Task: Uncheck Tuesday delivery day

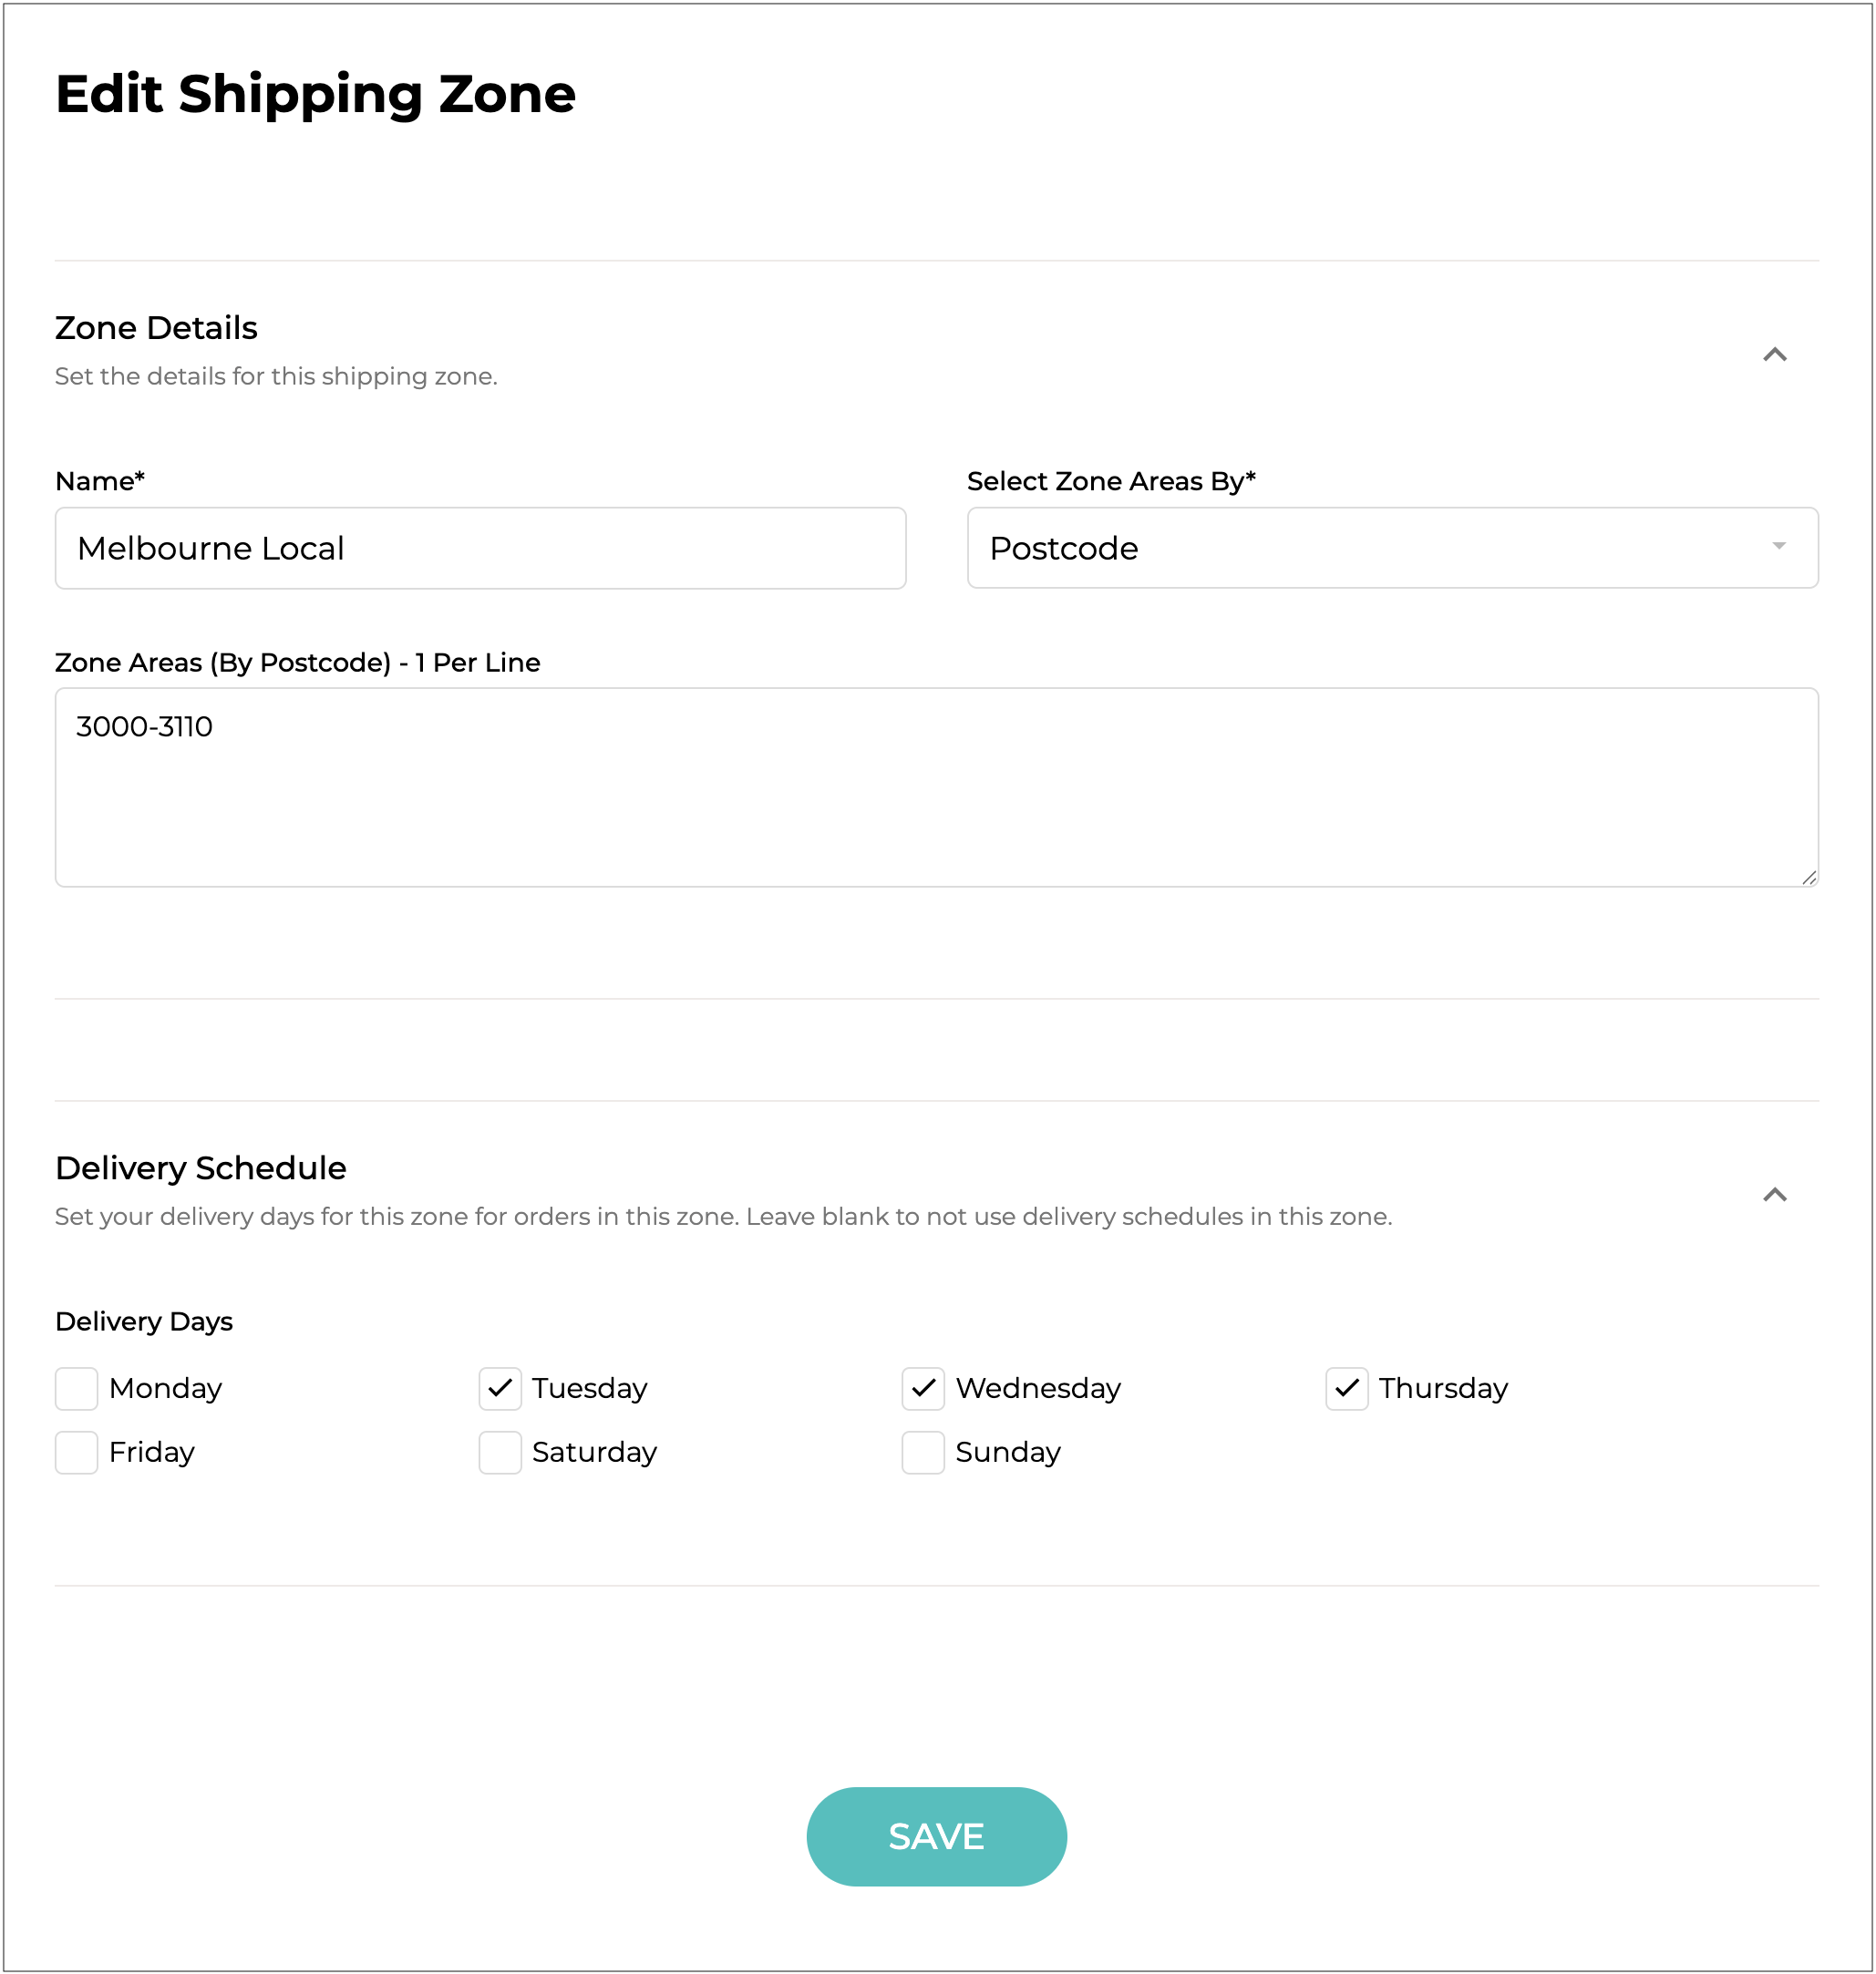Action: click(500, 1388)
